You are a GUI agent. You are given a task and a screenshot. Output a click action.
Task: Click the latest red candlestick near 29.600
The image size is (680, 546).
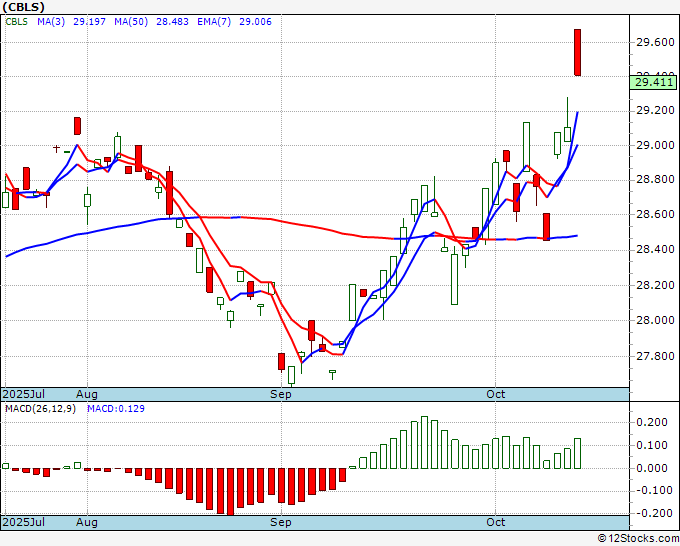(x=578, y=52)
